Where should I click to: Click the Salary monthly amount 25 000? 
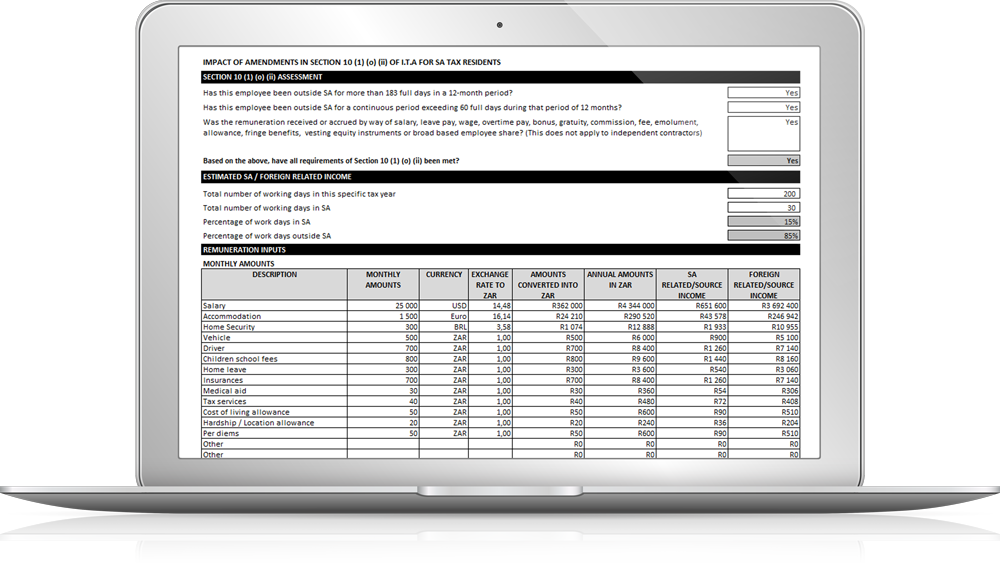383,306
